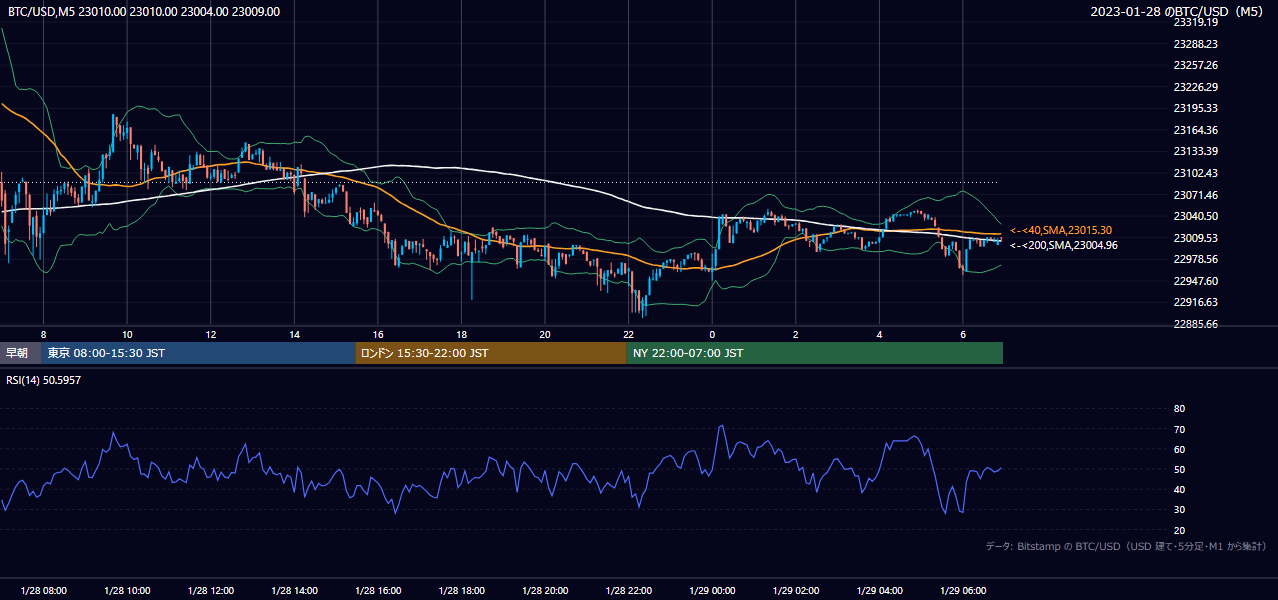Click RSI axis level 60
The height and width of the screenshot is (600, 1278).
coord(1179,449)
